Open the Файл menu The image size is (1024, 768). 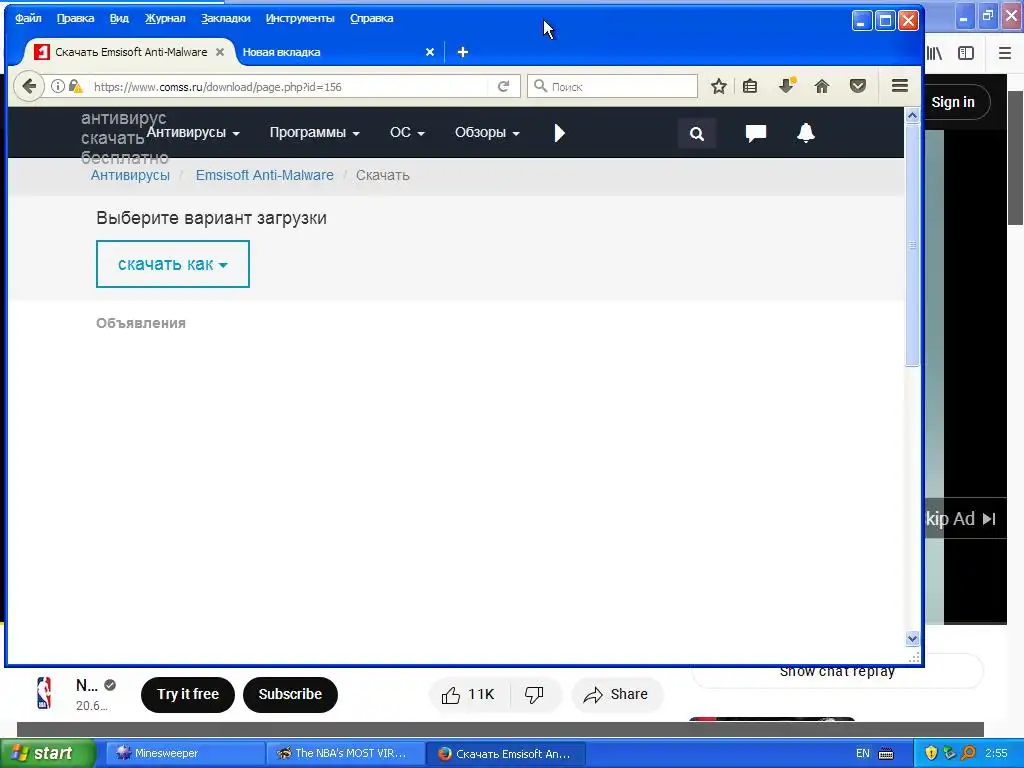pos(28,18)
